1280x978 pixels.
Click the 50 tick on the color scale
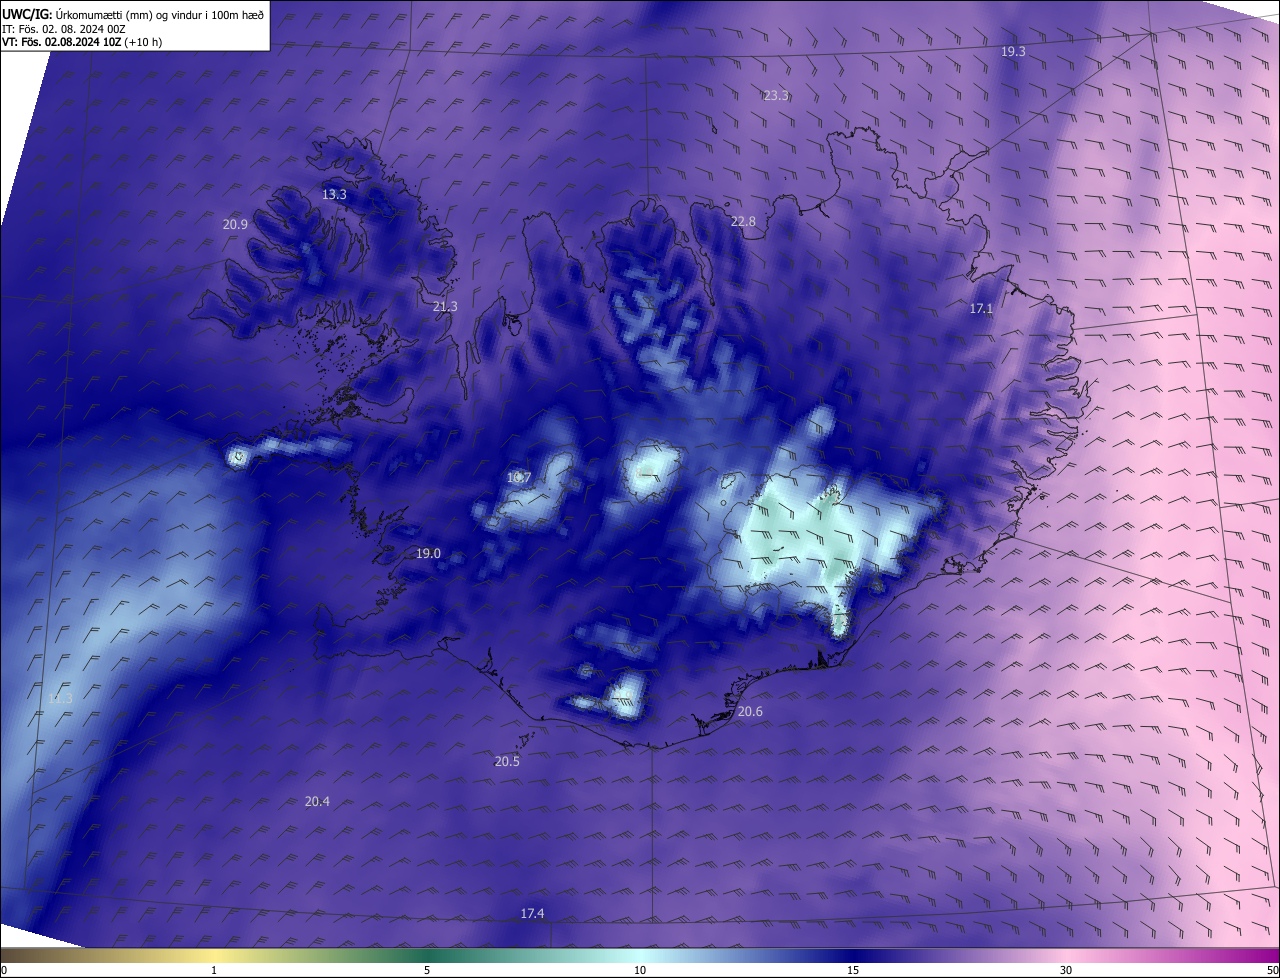coord(1273,970)
